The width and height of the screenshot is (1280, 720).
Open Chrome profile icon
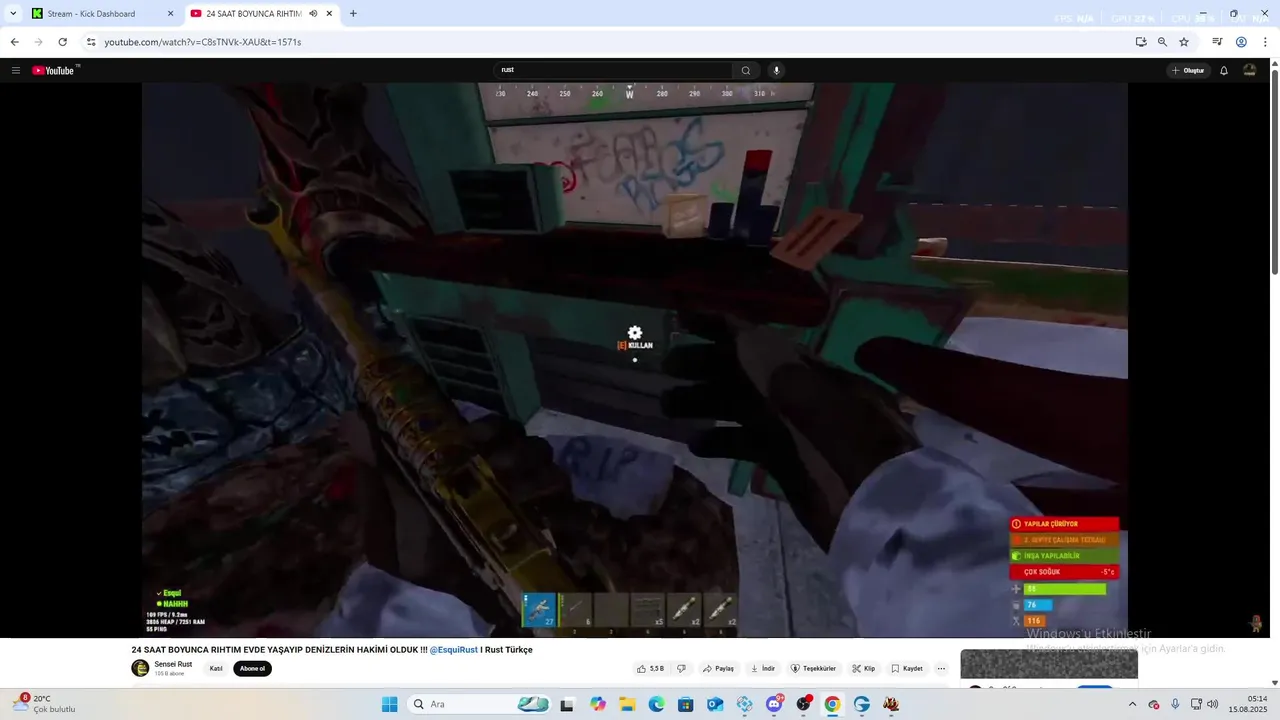(1241, 42)
